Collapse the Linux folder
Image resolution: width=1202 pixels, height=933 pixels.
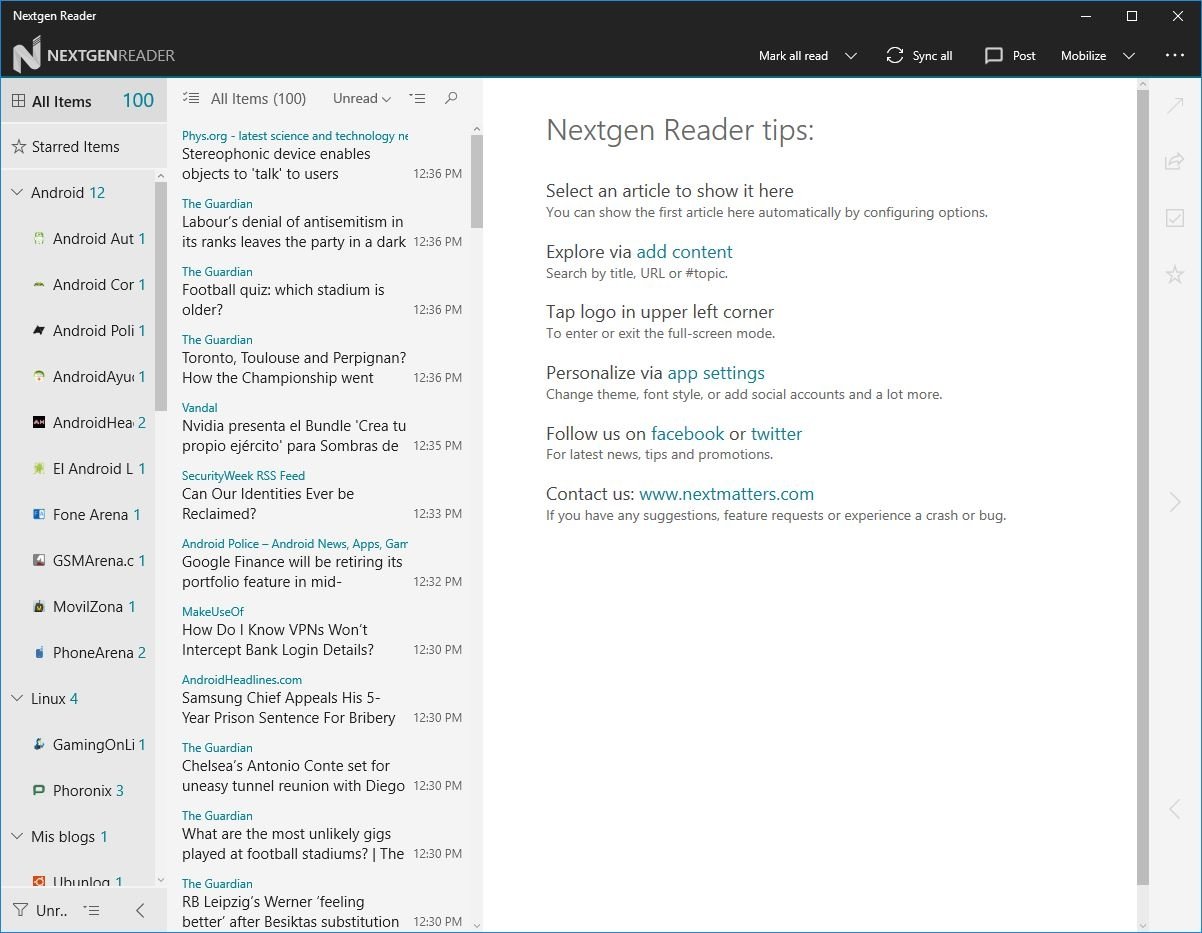[17, 698]
